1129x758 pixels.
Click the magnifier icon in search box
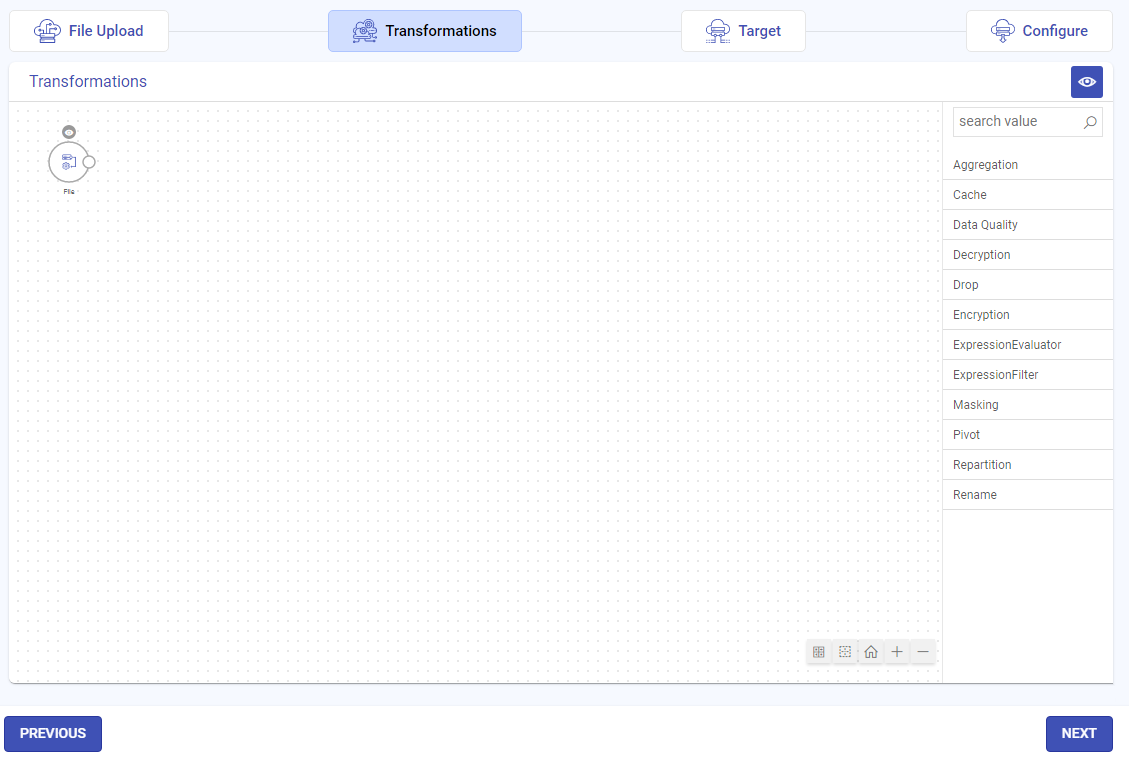click(1090, 122)
